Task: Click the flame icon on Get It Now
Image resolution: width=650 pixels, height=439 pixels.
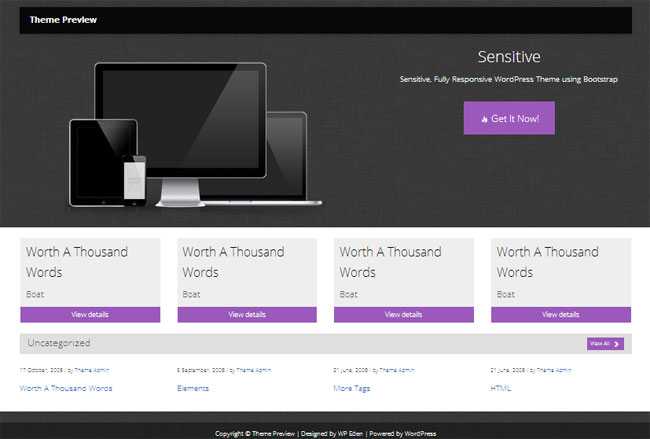Action: pyautogui.click(x=484, y=119)
